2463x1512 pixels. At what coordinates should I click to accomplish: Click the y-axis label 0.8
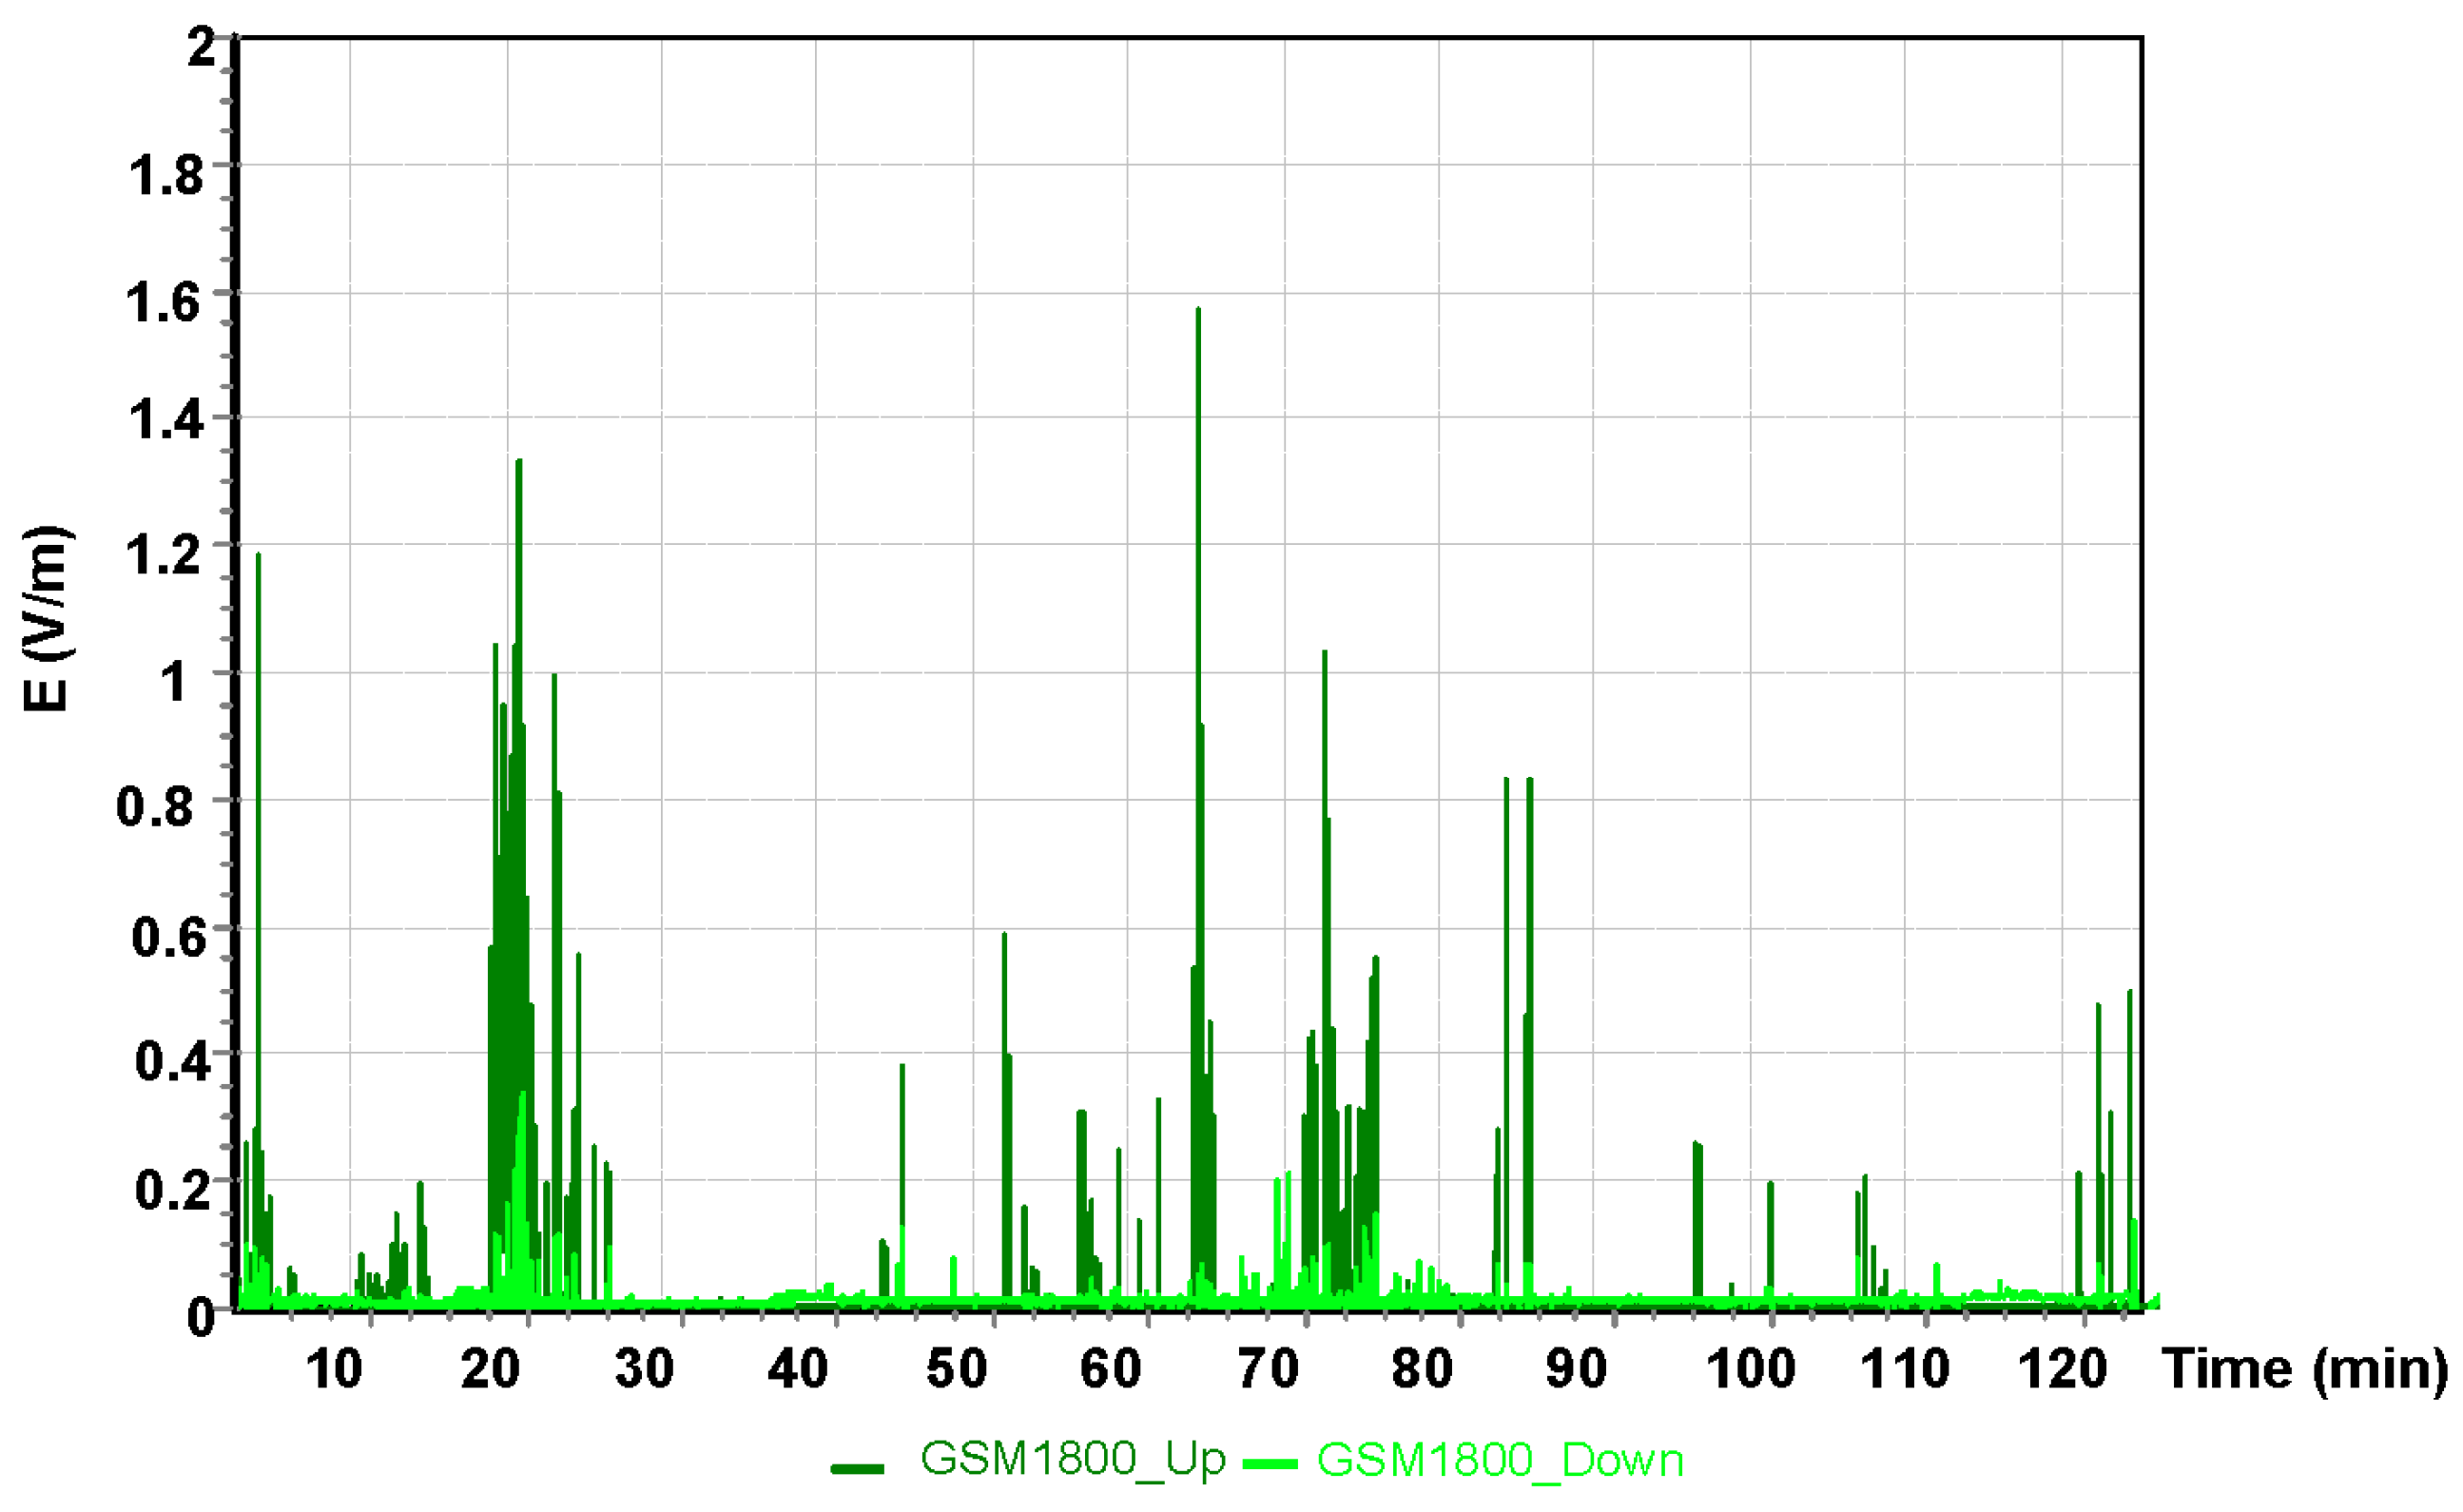click(155, 806)
